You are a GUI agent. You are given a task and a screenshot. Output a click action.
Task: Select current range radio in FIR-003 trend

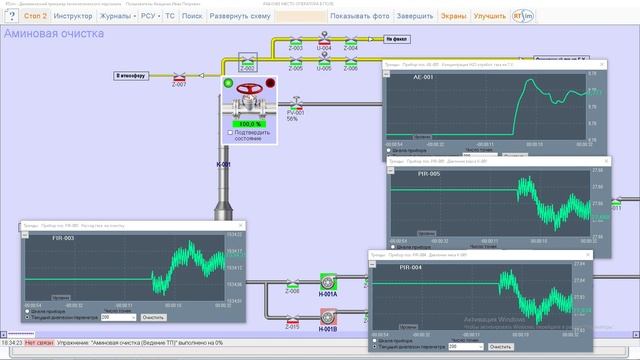point(27,317)
